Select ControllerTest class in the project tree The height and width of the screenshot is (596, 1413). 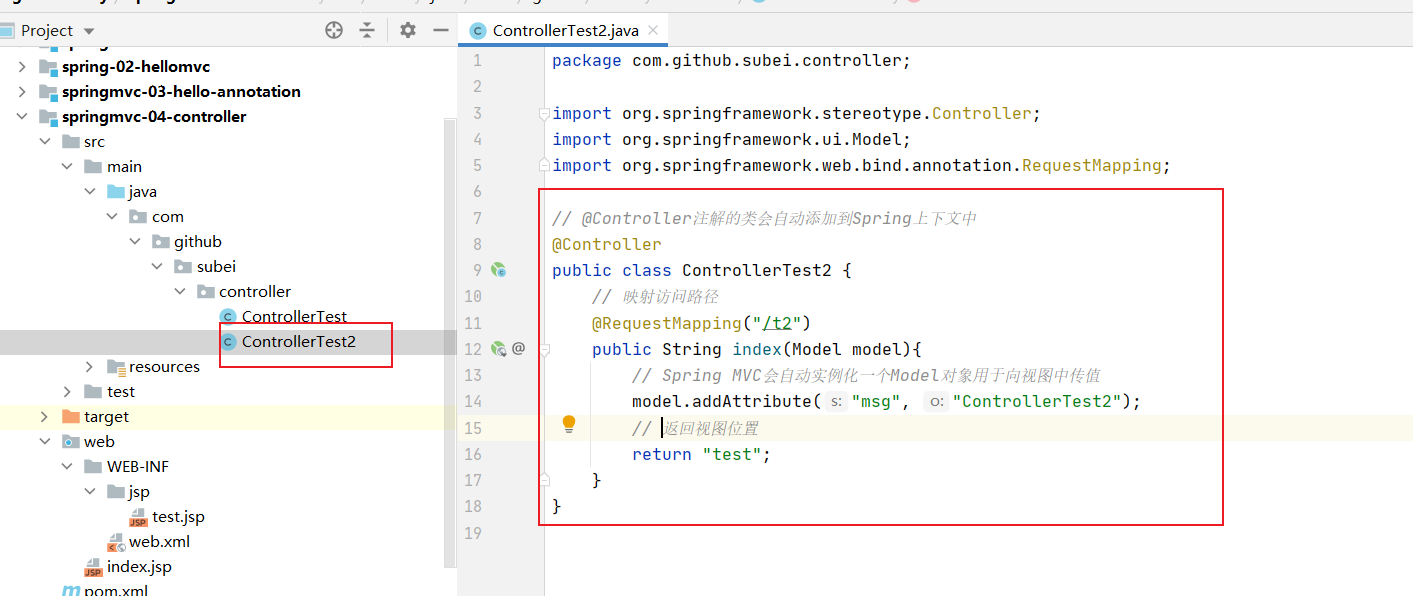click(x=294, y=317)
